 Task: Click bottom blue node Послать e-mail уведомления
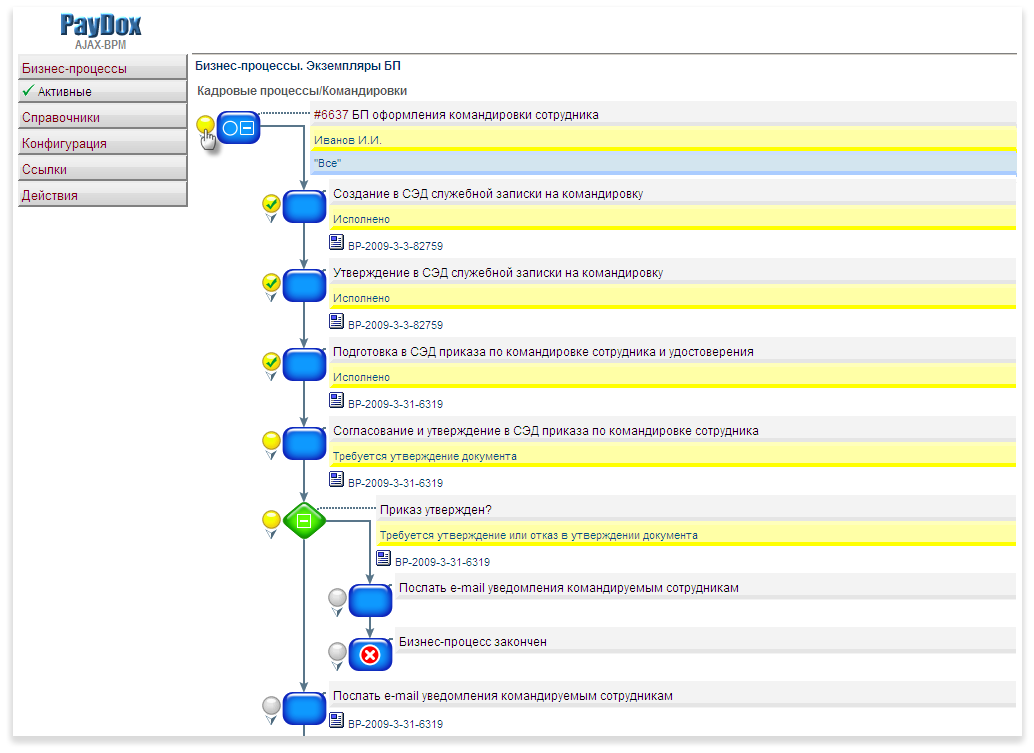(x=304, y=709)
